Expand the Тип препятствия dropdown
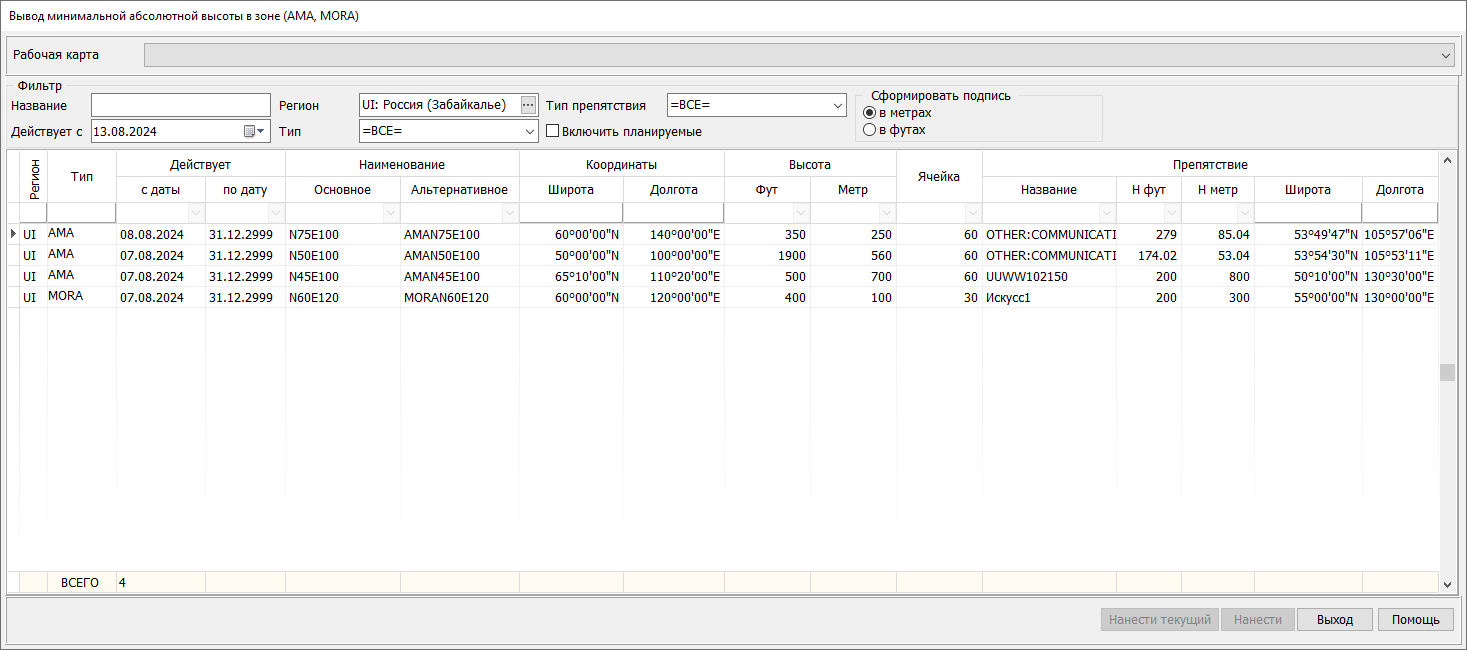Screen dimensions: 1467x650 837,105
